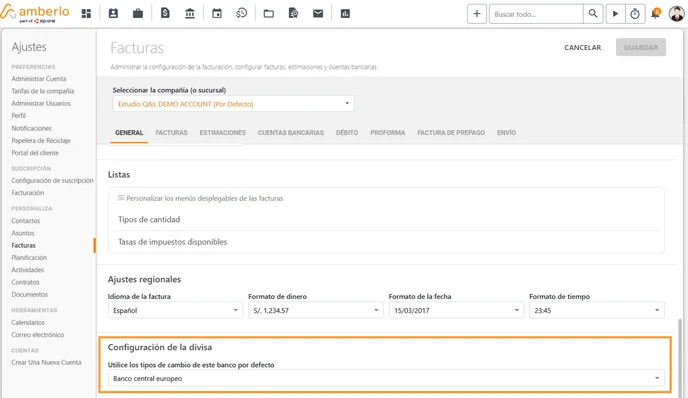Open the documents folder icon
Viewport: 688px width, 398px height.
click(269, 14)
